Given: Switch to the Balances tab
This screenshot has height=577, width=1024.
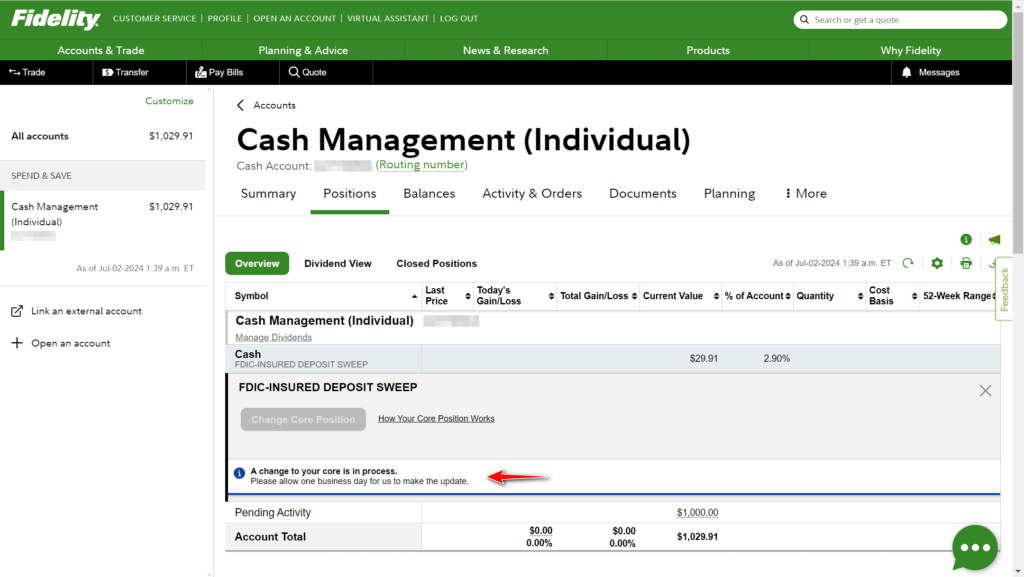Looking at the screenshot, I should click(x=429, y=193).
